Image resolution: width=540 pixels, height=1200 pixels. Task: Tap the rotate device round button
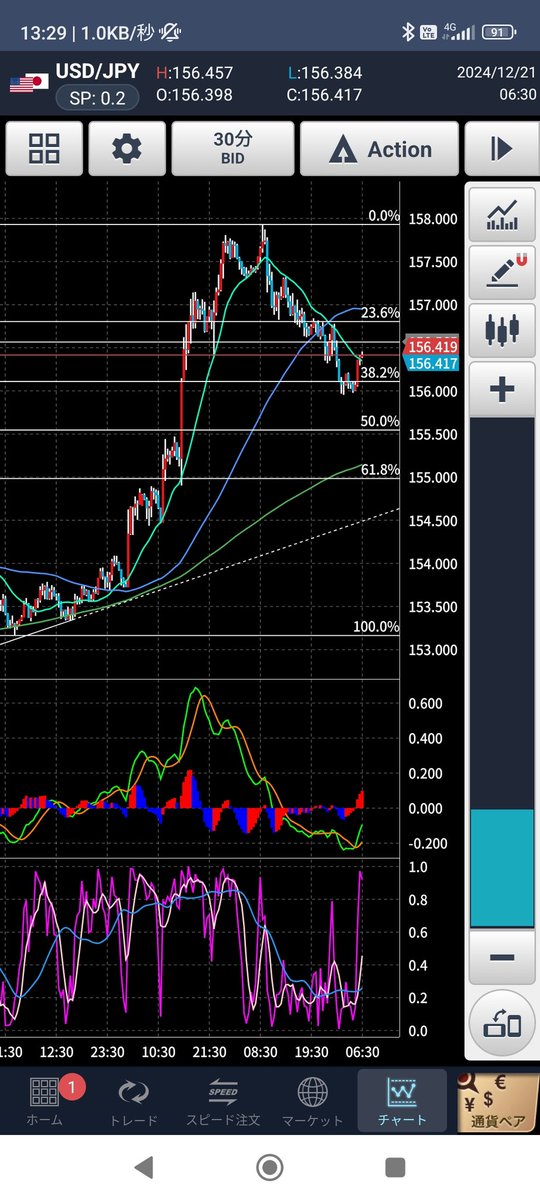[x=502, y=1024]
